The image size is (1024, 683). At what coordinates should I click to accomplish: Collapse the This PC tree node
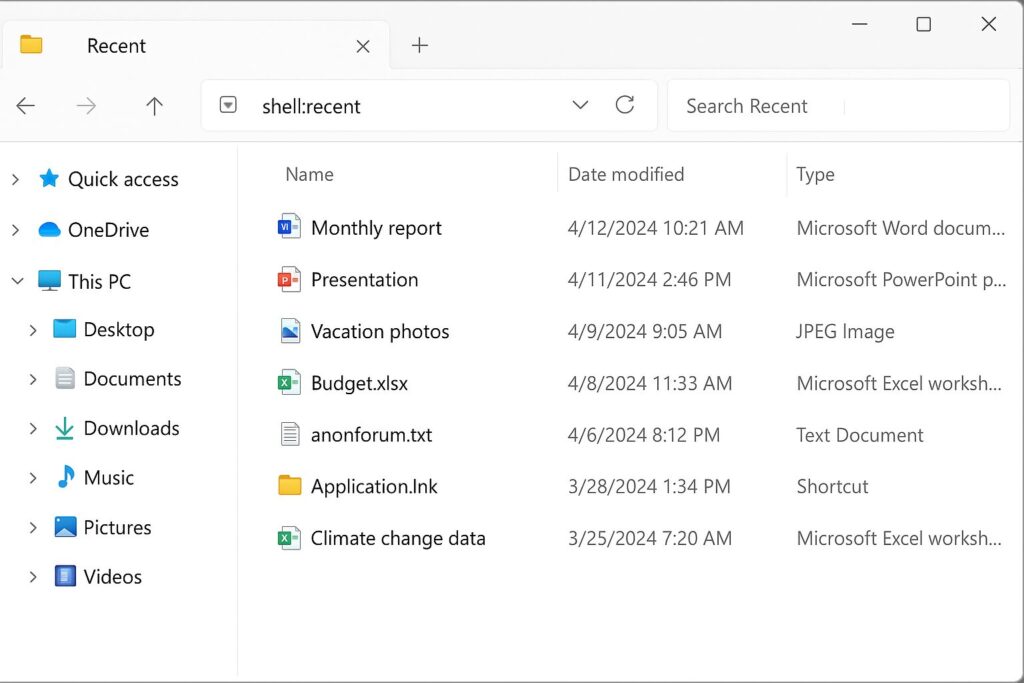pyautogui.click(x=16, y=281)
